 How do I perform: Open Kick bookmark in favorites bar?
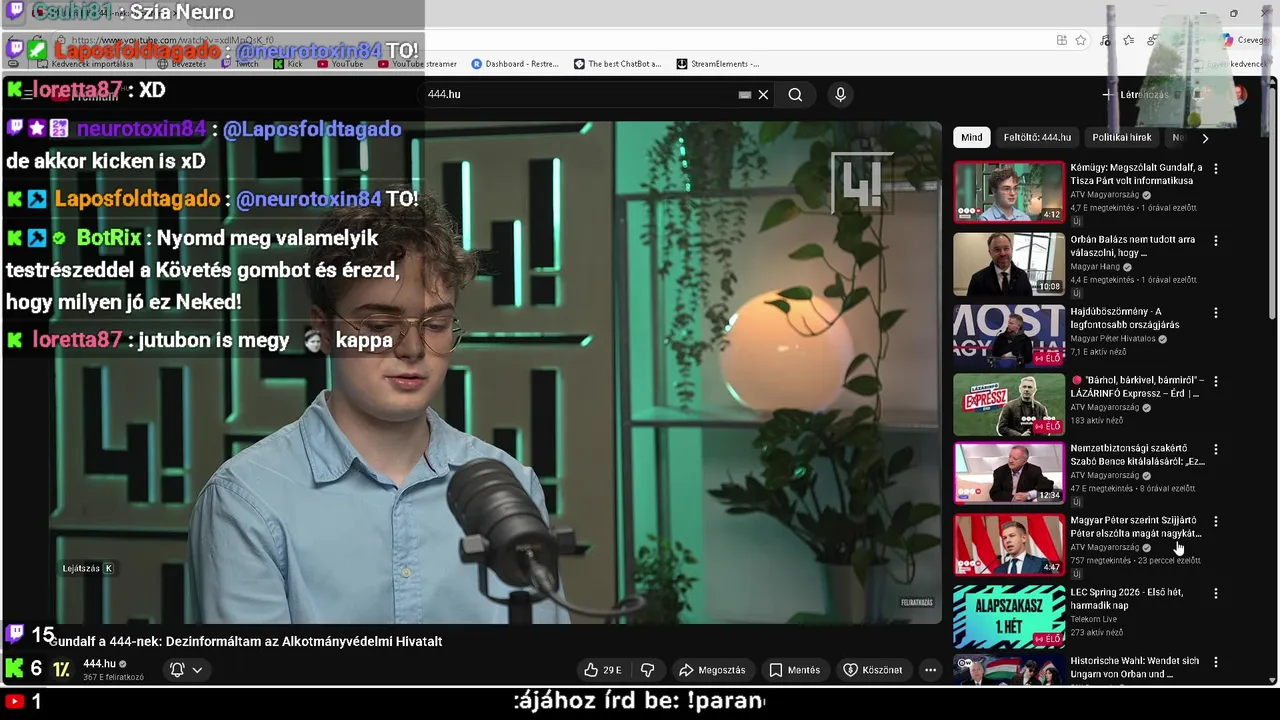[x=287, y=64]
